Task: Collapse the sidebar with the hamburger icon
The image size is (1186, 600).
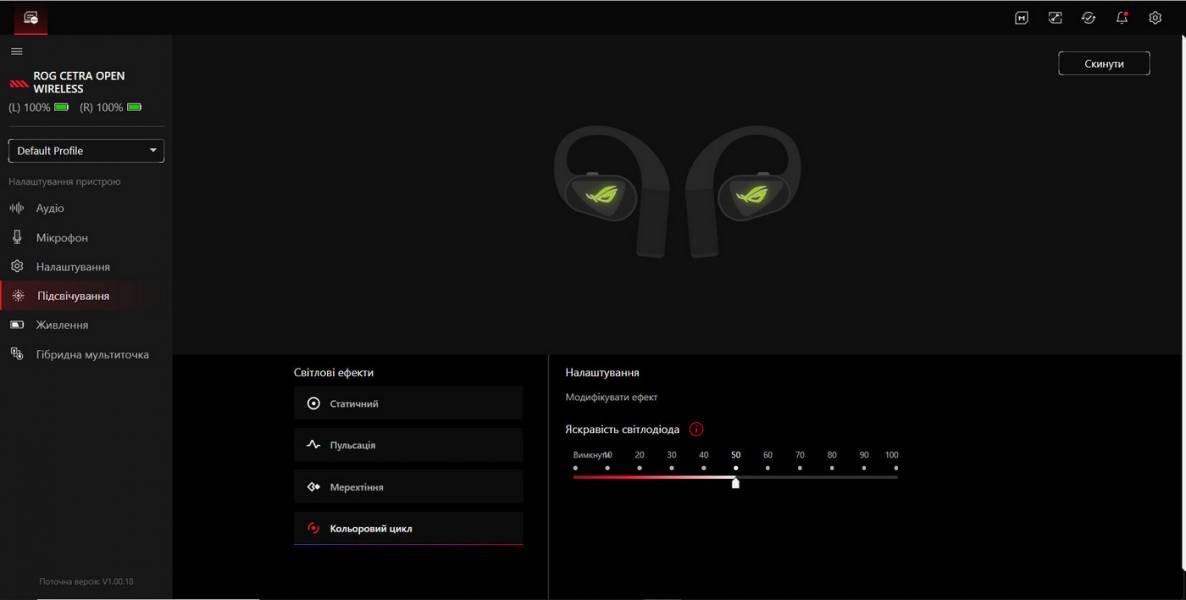Action: pyautogui.click(x=16, y=50)
